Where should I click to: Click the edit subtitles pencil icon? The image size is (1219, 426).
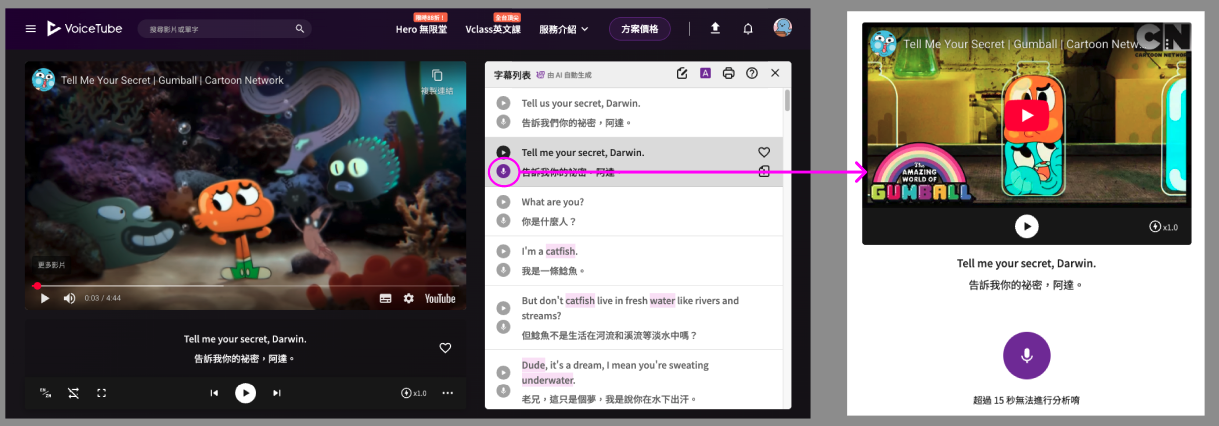(x=682, y=73)
